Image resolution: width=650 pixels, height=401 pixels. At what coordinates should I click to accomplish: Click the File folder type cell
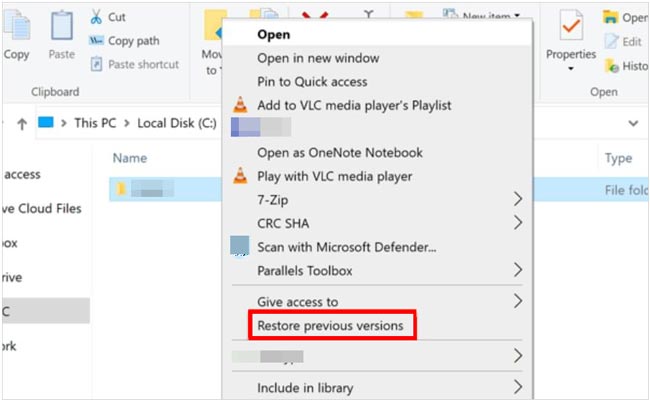click(x=626, y=190)
